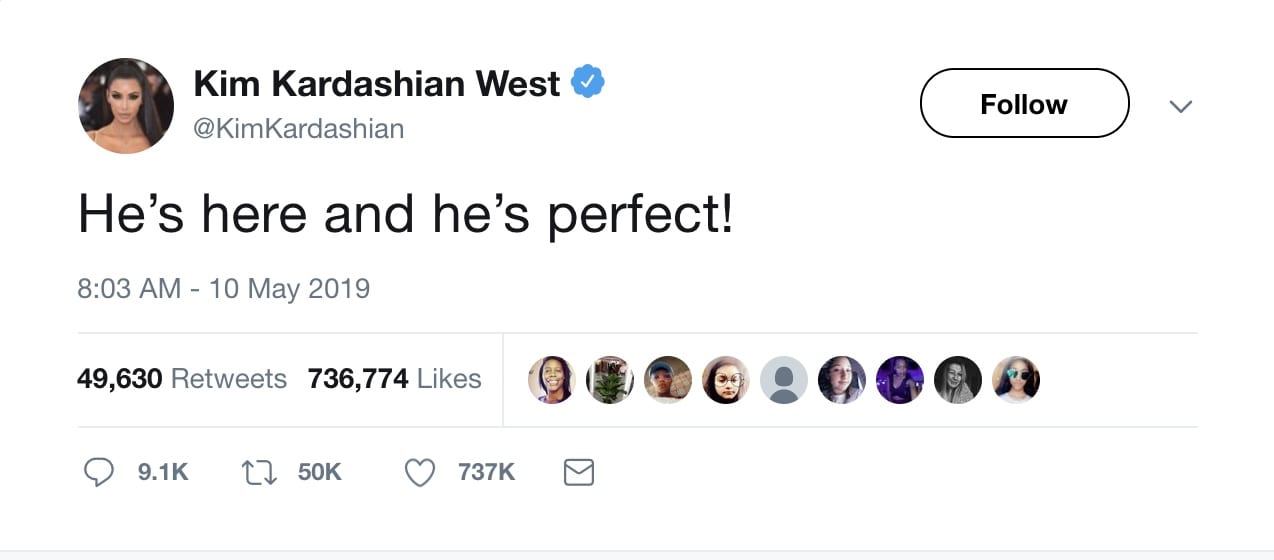This screenshot has width=1274, height=560.
Task: Click the reply speech bubble icon
Action: tap(98, 472)
